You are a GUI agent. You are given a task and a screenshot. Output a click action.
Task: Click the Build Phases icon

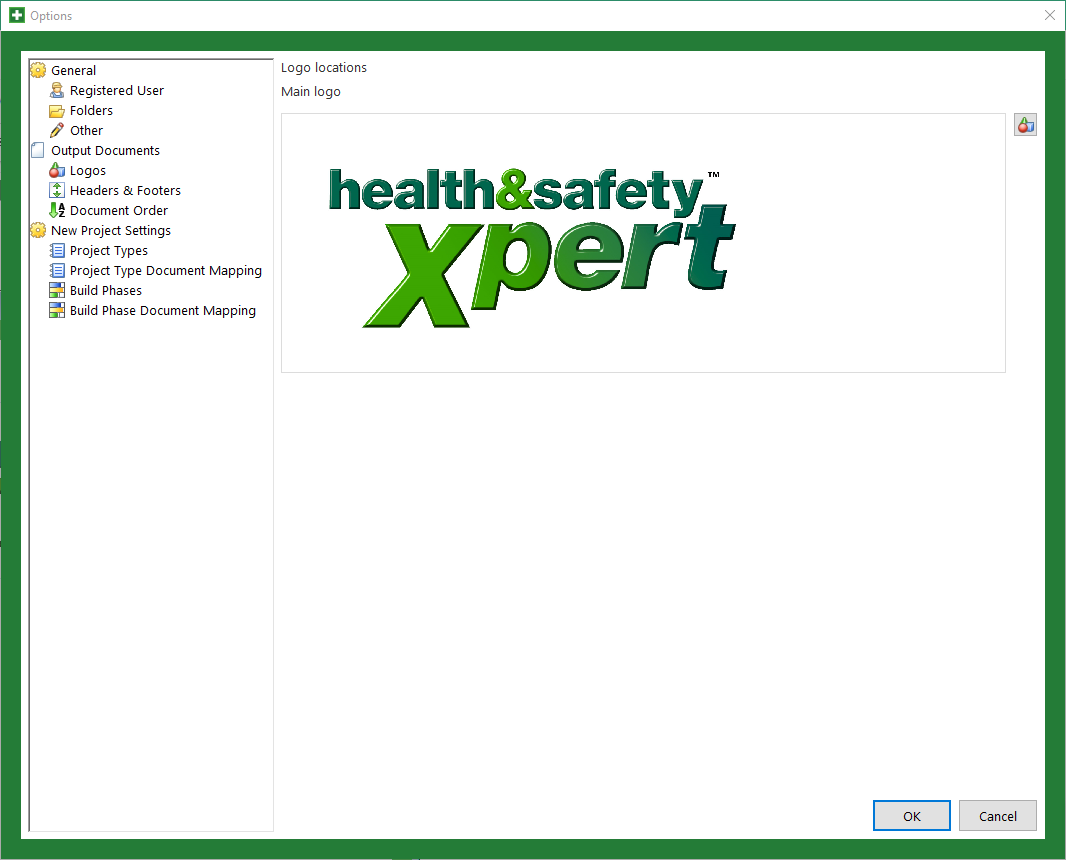(x=57, y=291)
